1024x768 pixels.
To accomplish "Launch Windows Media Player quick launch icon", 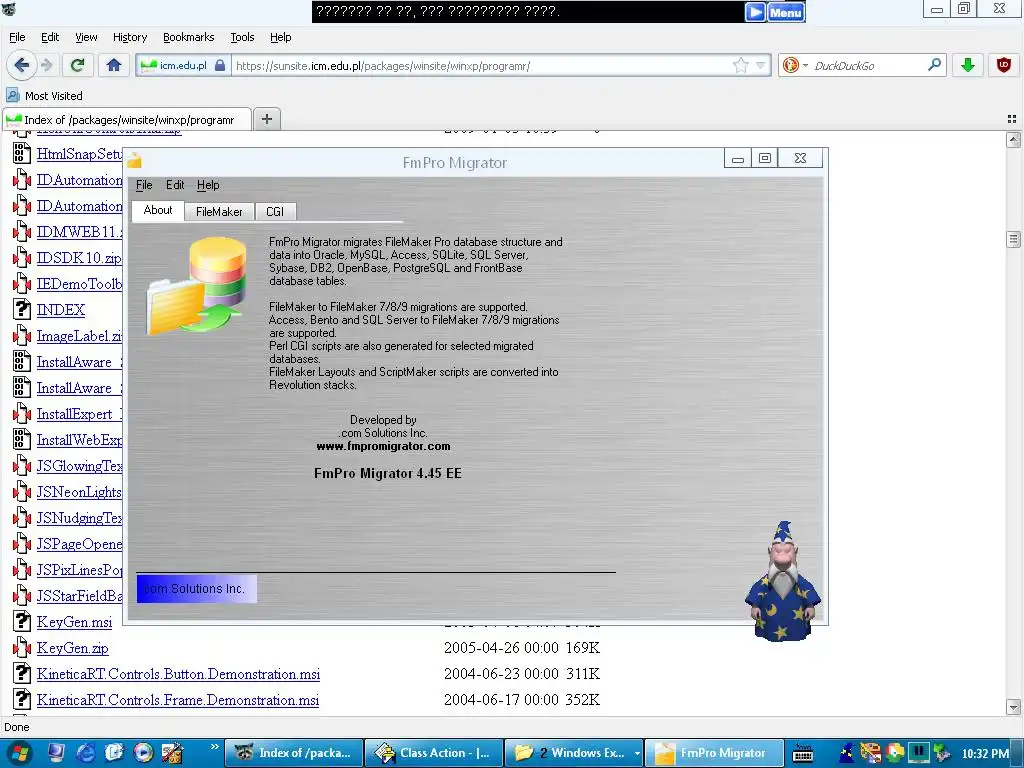I will pyautogui.click(x=143, y=753).
